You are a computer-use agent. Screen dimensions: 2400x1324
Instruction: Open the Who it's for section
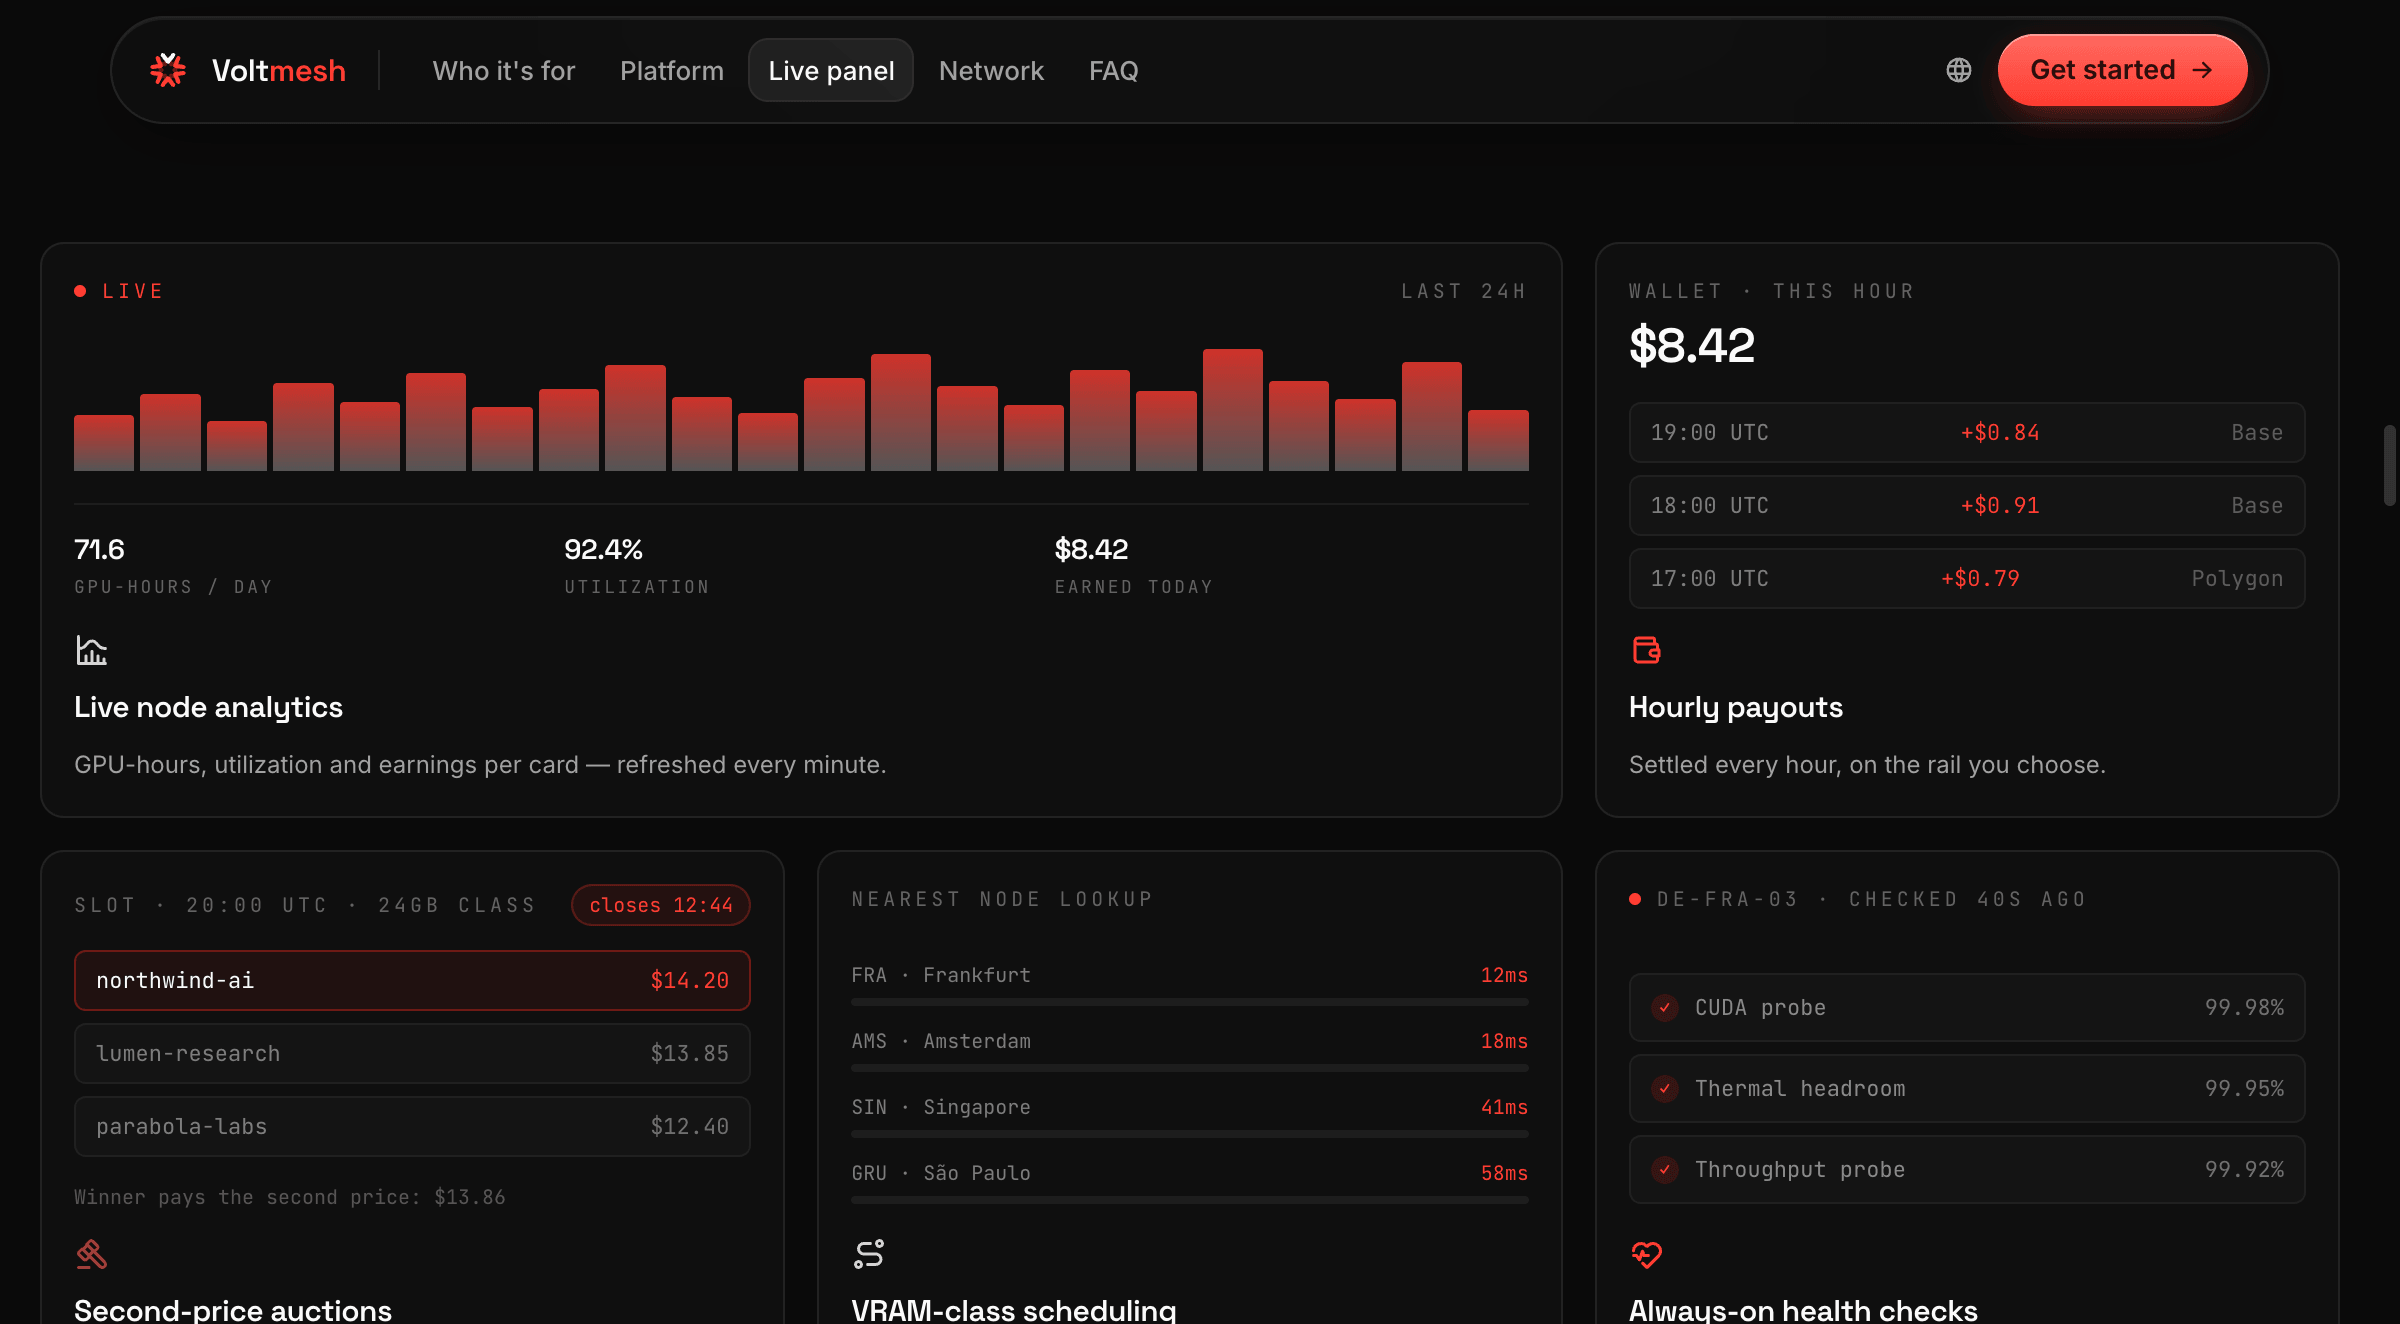(504, 70)
